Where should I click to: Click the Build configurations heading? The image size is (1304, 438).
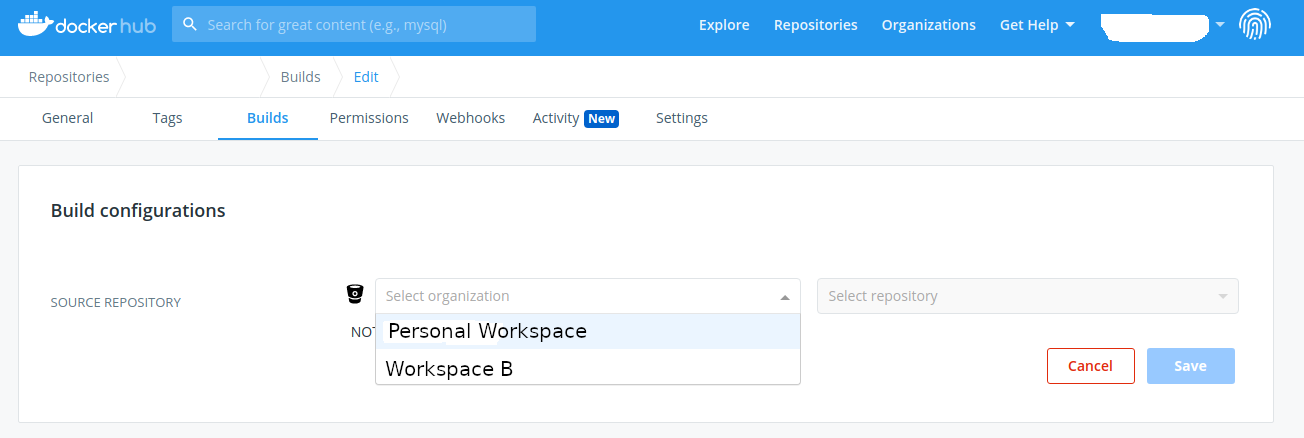point(138,211)
